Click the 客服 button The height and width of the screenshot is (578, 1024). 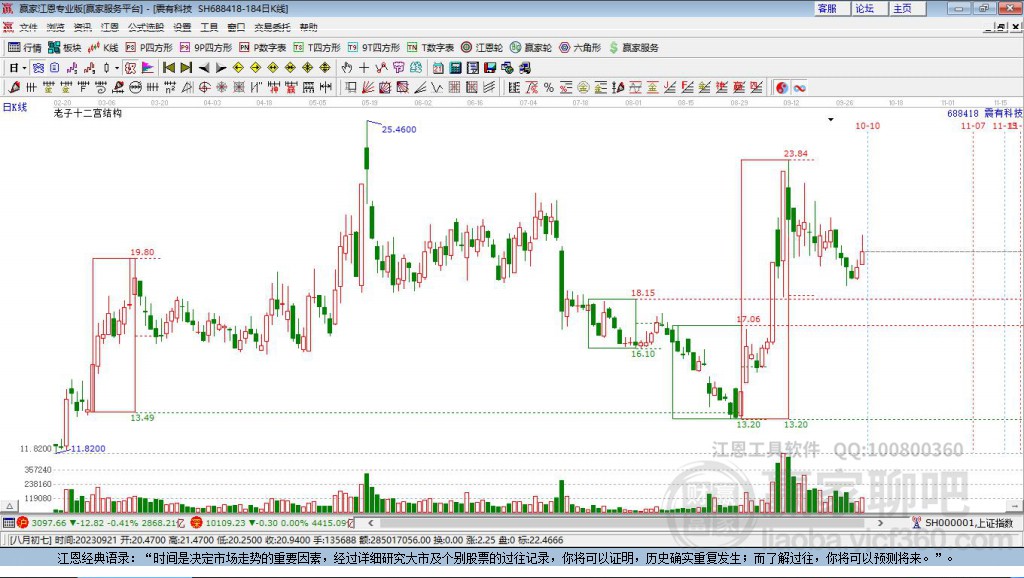(x=831, y=8)
